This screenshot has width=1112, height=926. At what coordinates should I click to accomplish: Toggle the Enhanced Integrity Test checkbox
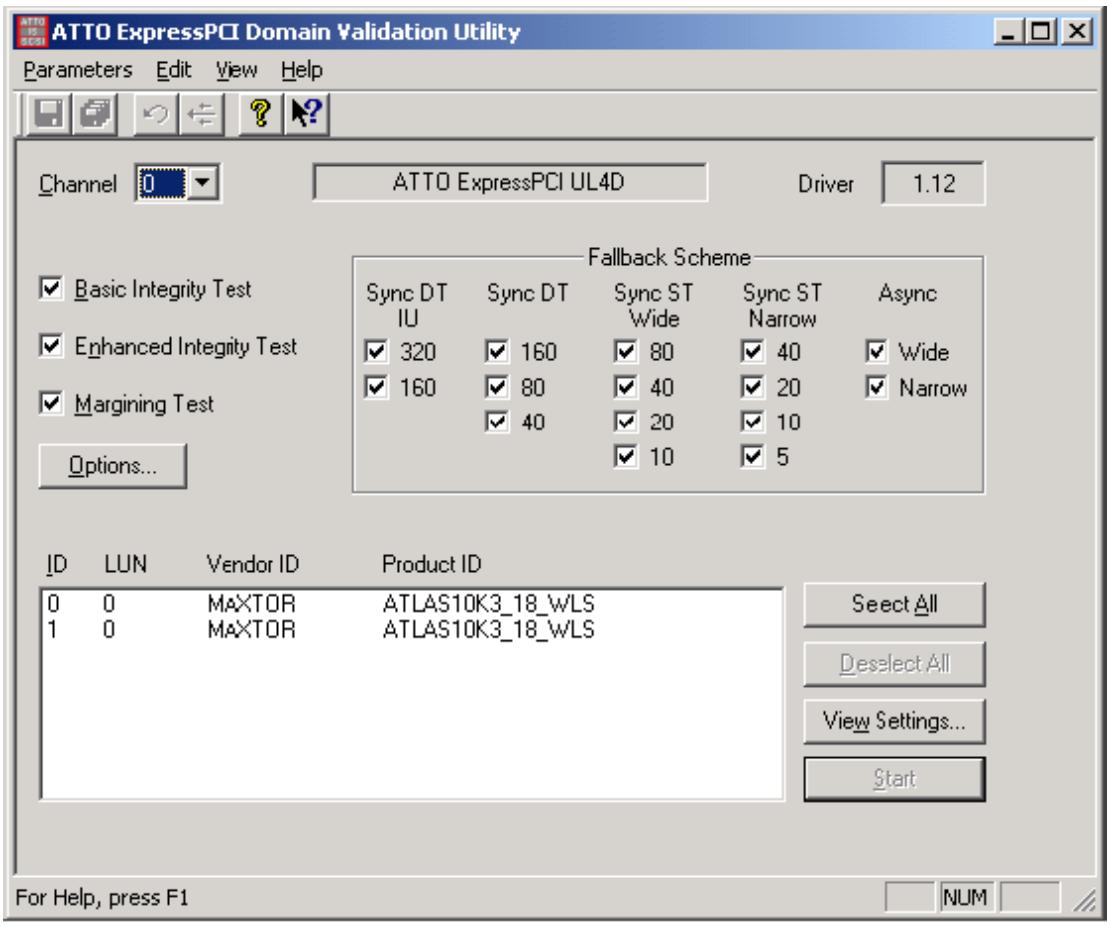point(50,346)
